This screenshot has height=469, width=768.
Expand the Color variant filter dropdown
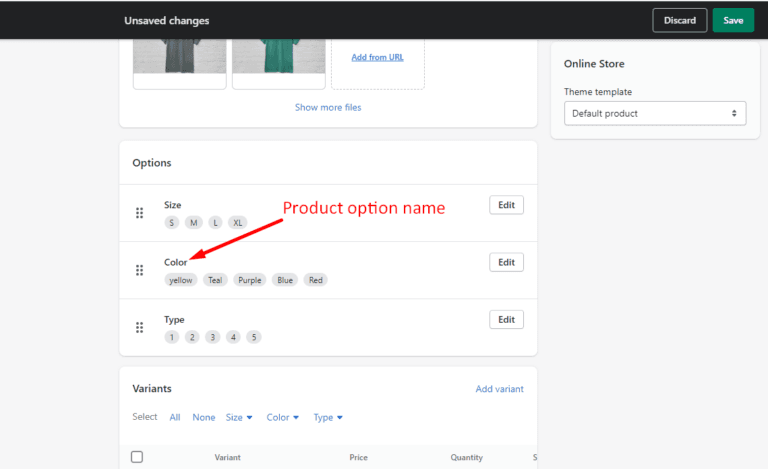point(283,417)
